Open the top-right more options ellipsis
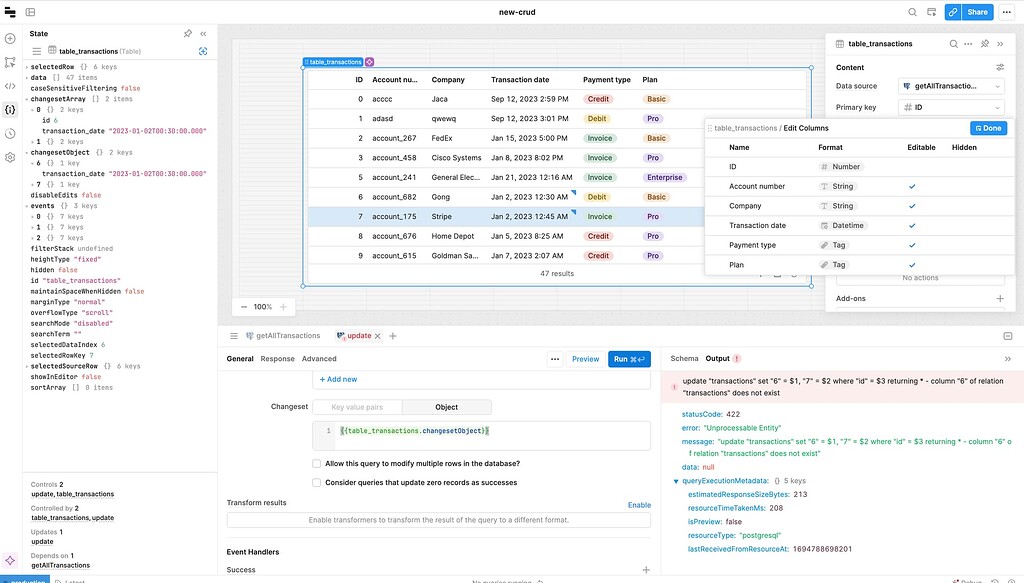 coord(1006,12)
